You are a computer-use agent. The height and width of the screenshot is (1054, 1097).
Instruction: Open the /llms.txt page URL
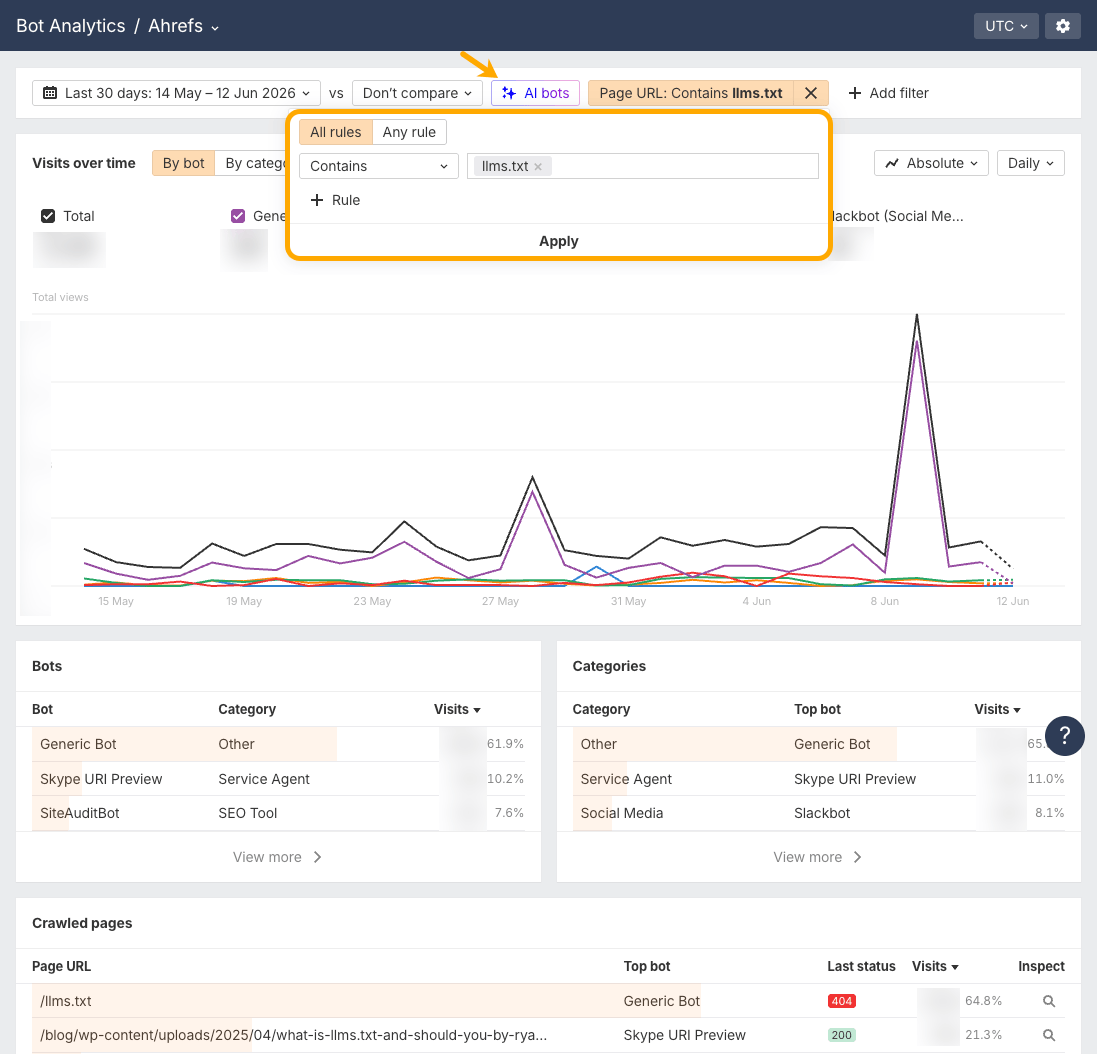66,1001
